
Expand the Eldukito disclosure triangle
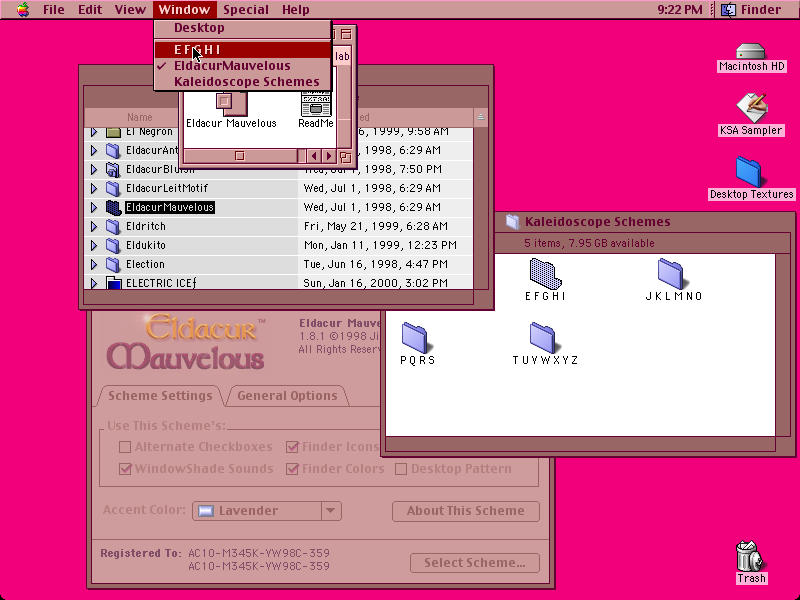(x=94, y=245)
